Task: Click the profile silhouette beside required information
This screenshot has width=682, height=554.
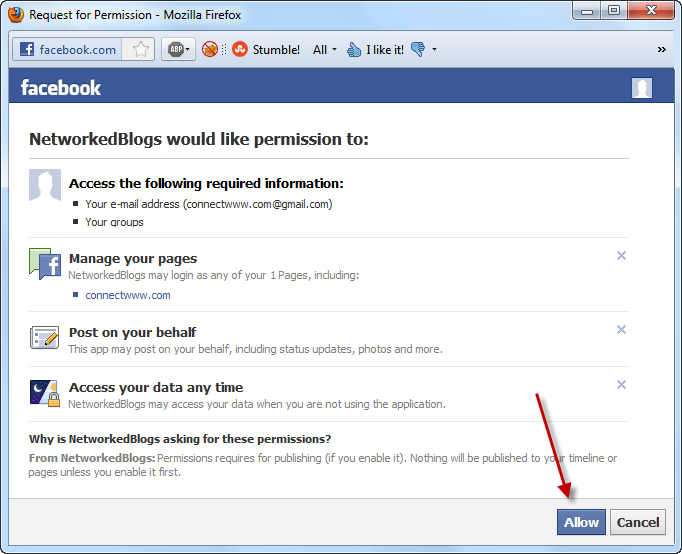Action: click(x=45, y=185)
